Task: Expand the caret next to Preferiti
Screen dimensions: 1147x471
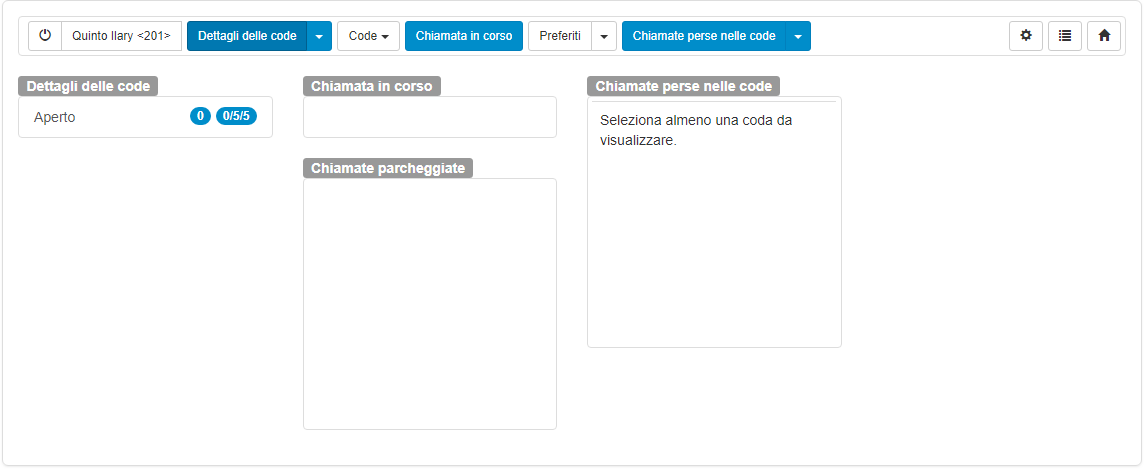Action: pyautogui.click(x=604, y=36)
